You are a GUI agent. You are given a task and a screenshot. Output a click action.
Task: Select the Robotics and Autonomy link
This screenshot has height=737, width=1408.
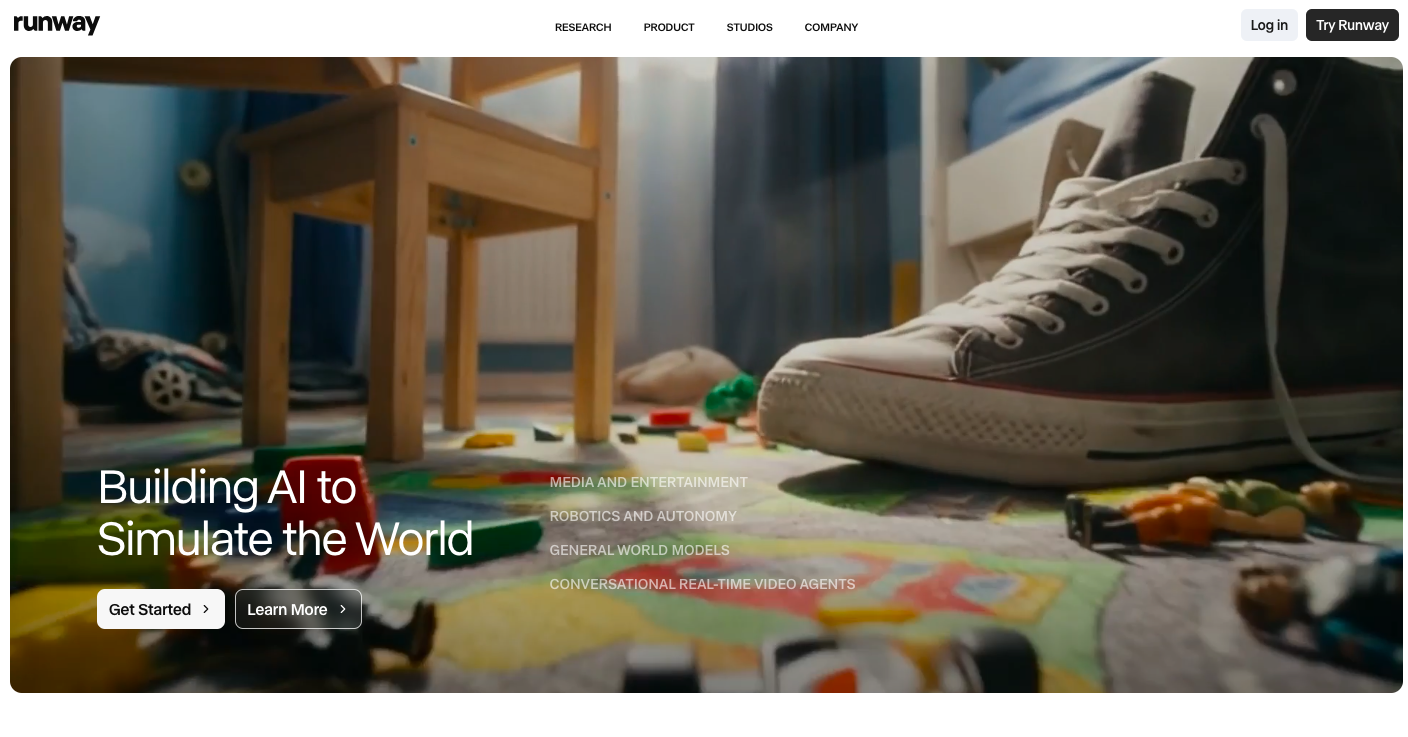(642, 516)
